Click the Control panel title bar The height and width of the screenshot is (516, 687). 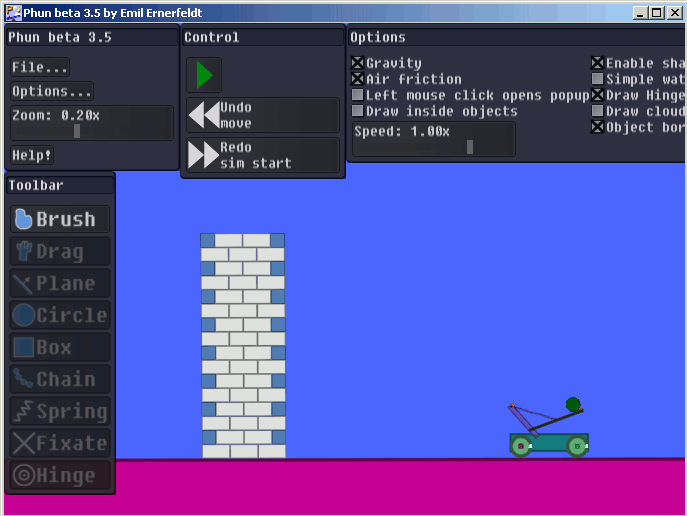pyautogui.click(x=263, y=37)
